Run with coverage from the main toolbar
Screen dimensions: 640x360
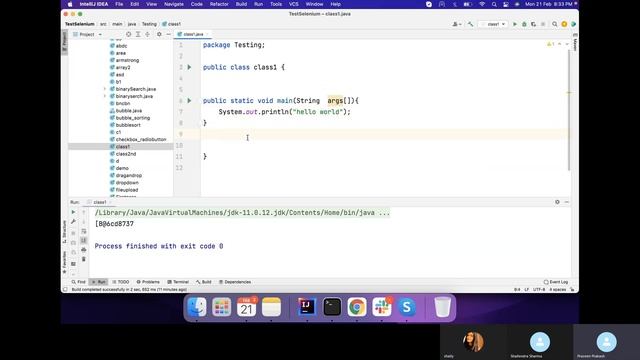pyautogui.click(x=533, y=24)
